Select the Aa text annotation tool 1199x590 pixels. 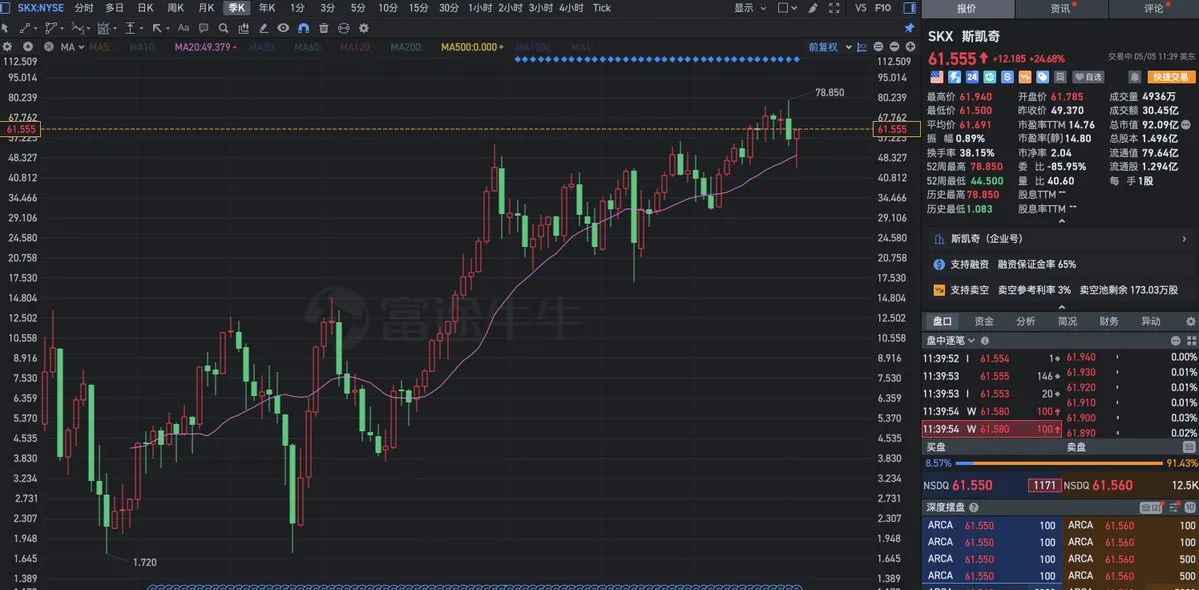[x=184, y=28]
